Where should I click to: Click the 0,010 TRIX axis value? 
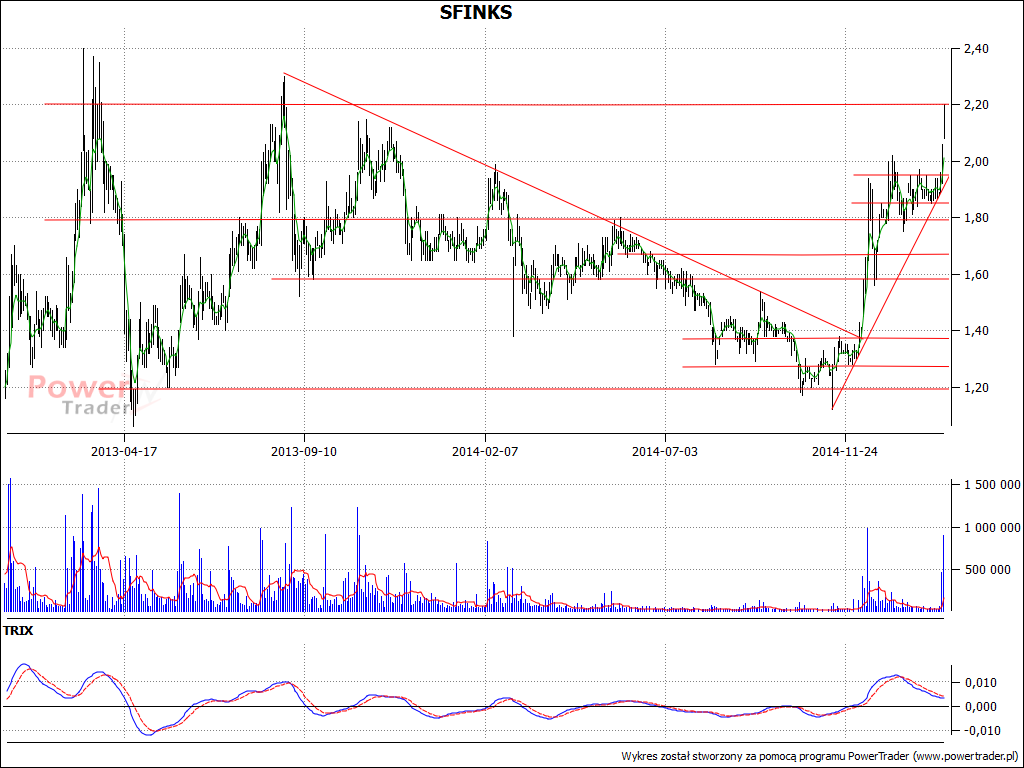pyautogui.click(x=981, y=683)
